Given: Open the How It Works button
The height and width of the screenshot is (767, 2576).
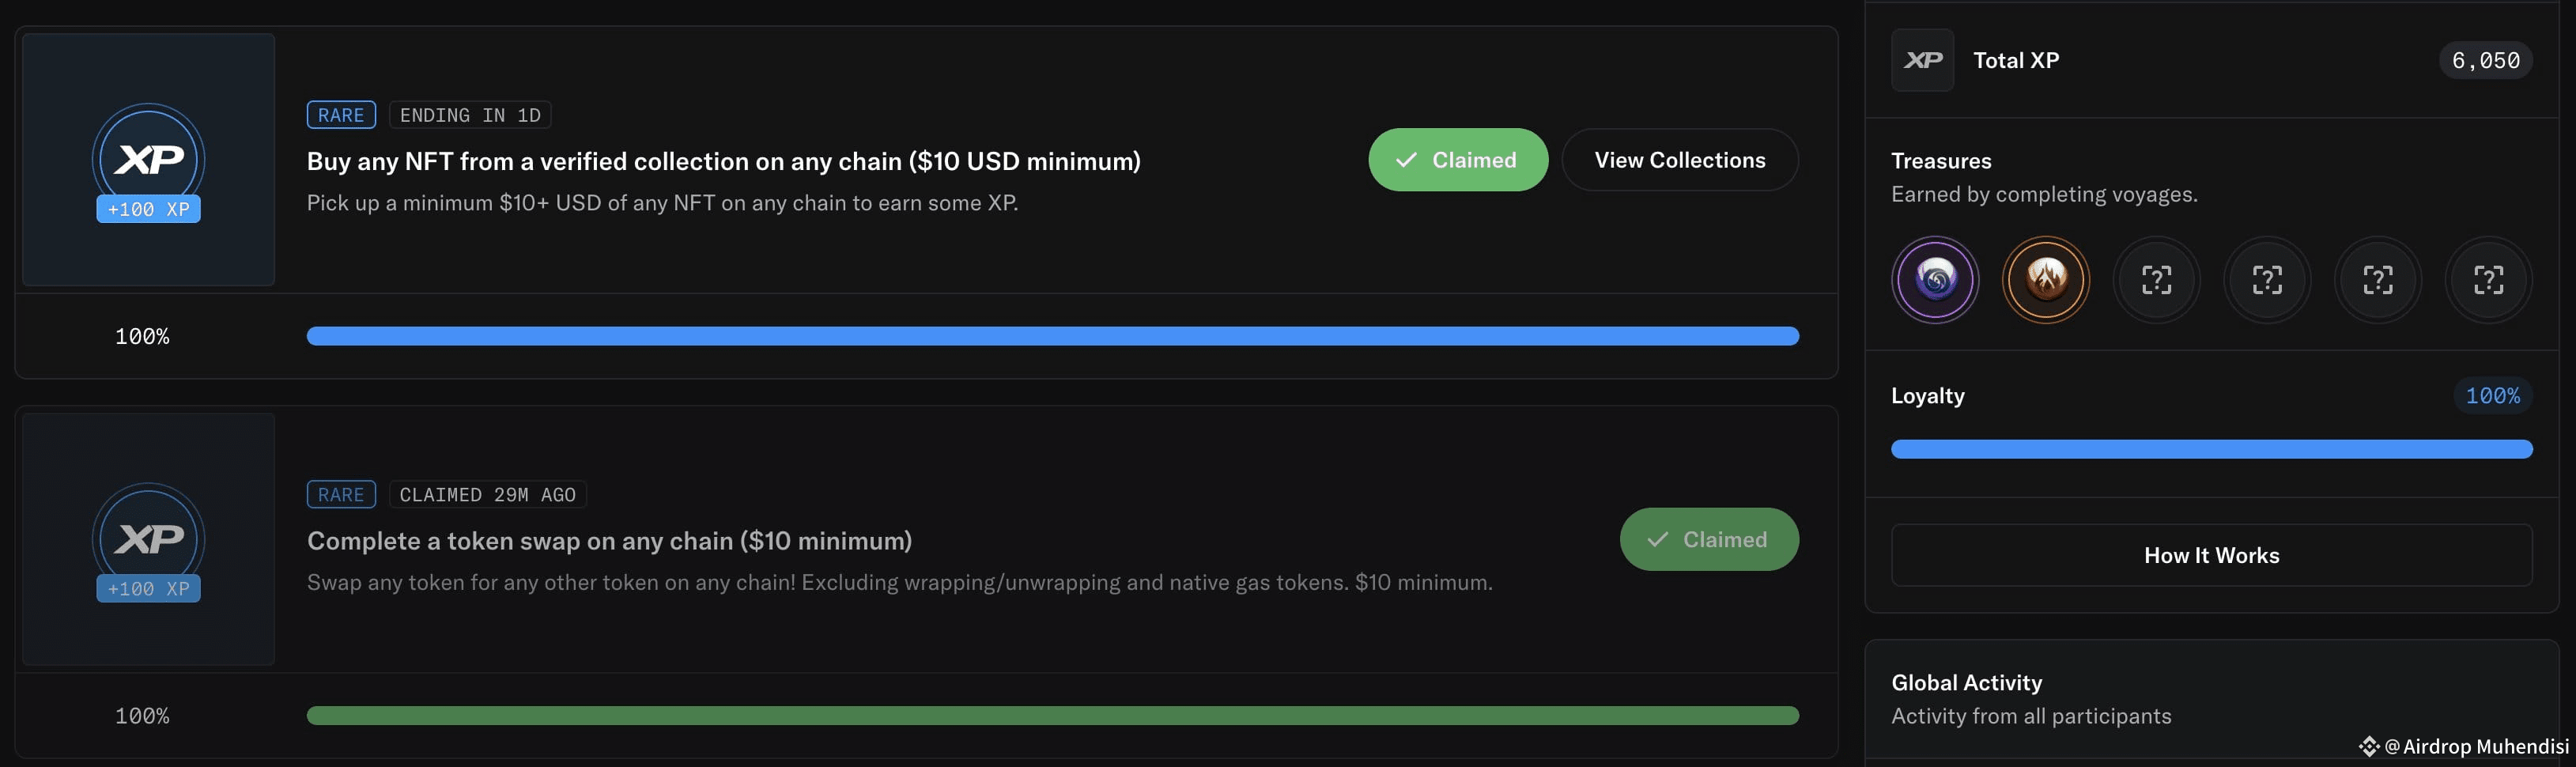Looking at the screenshot, I should tap(2211, 555).
